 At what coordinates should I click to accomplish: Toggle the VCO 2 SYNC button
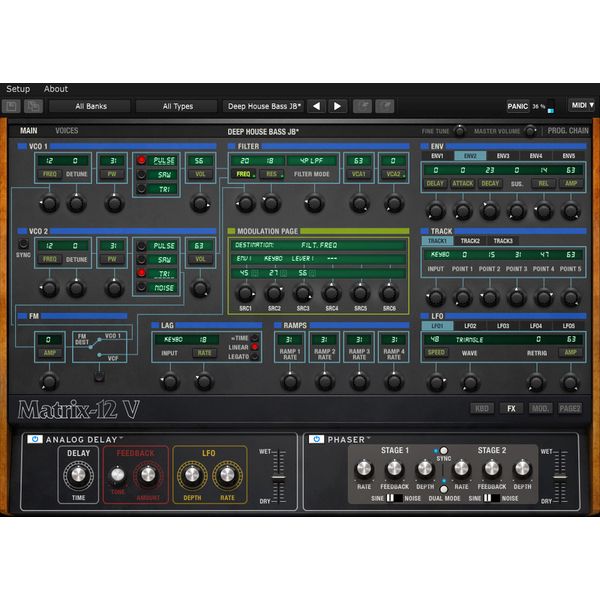click(x=23, y=243)
